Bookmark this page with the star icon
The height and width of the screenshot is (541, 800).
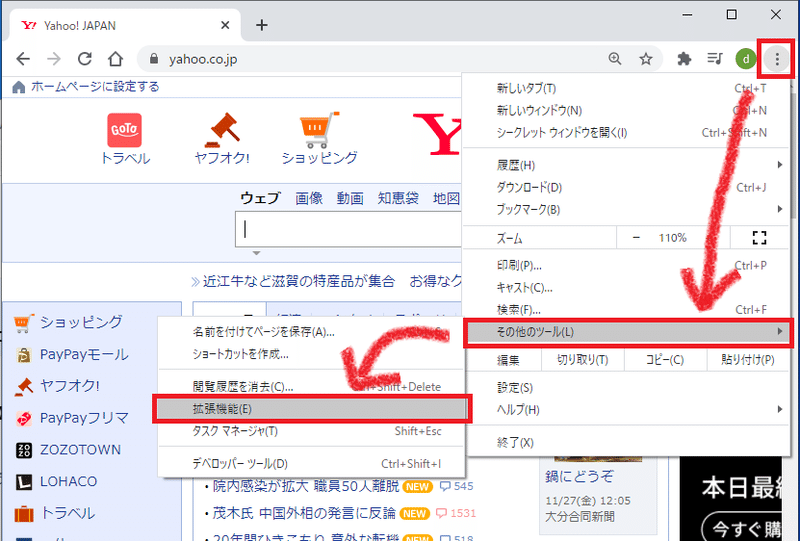coord(645,59)
